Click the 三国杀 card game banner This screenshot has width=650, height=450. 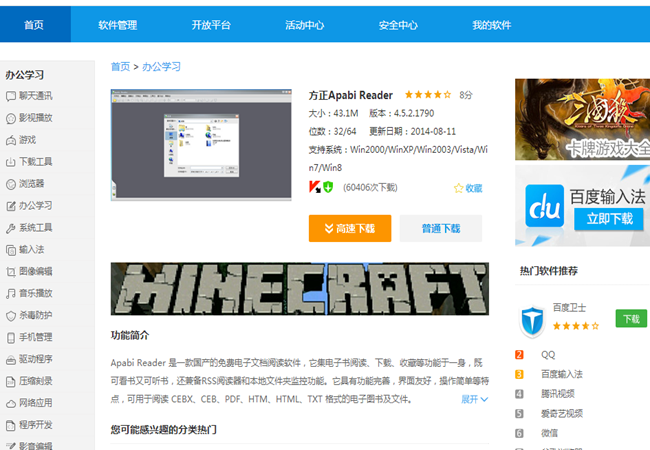582,119
